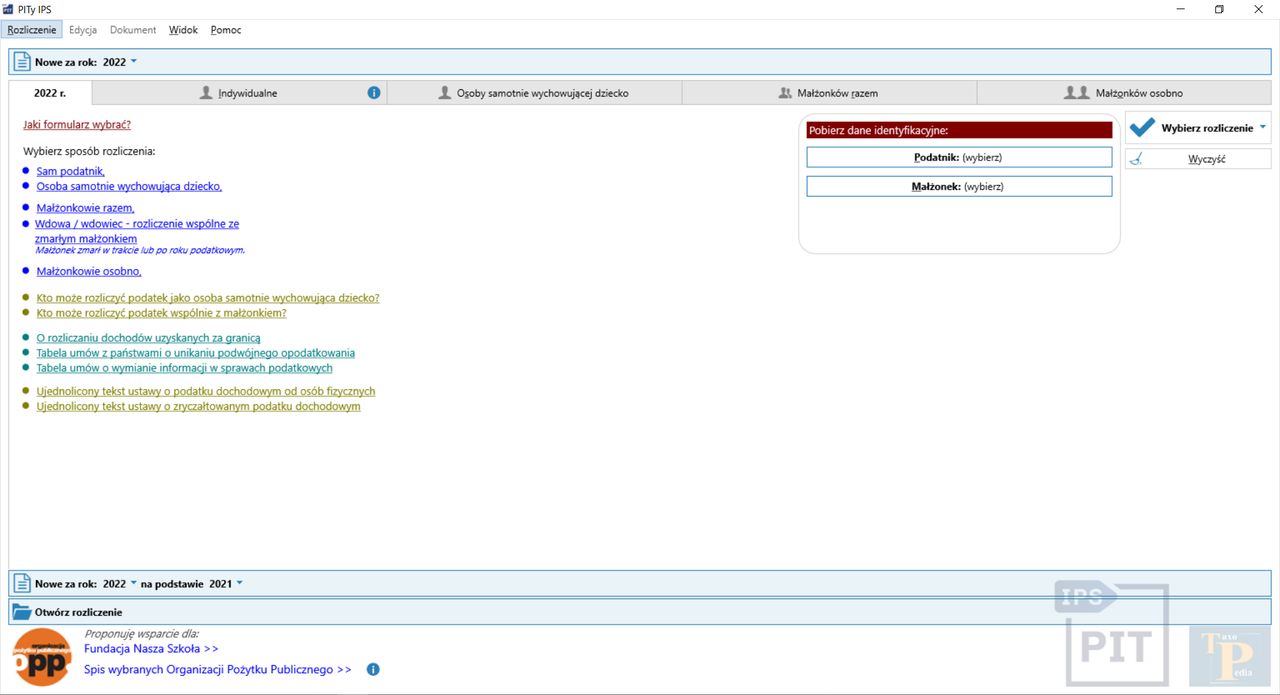
Task: Click the broom icon on the Wyczyść button
Action: tap(1136, 159)
